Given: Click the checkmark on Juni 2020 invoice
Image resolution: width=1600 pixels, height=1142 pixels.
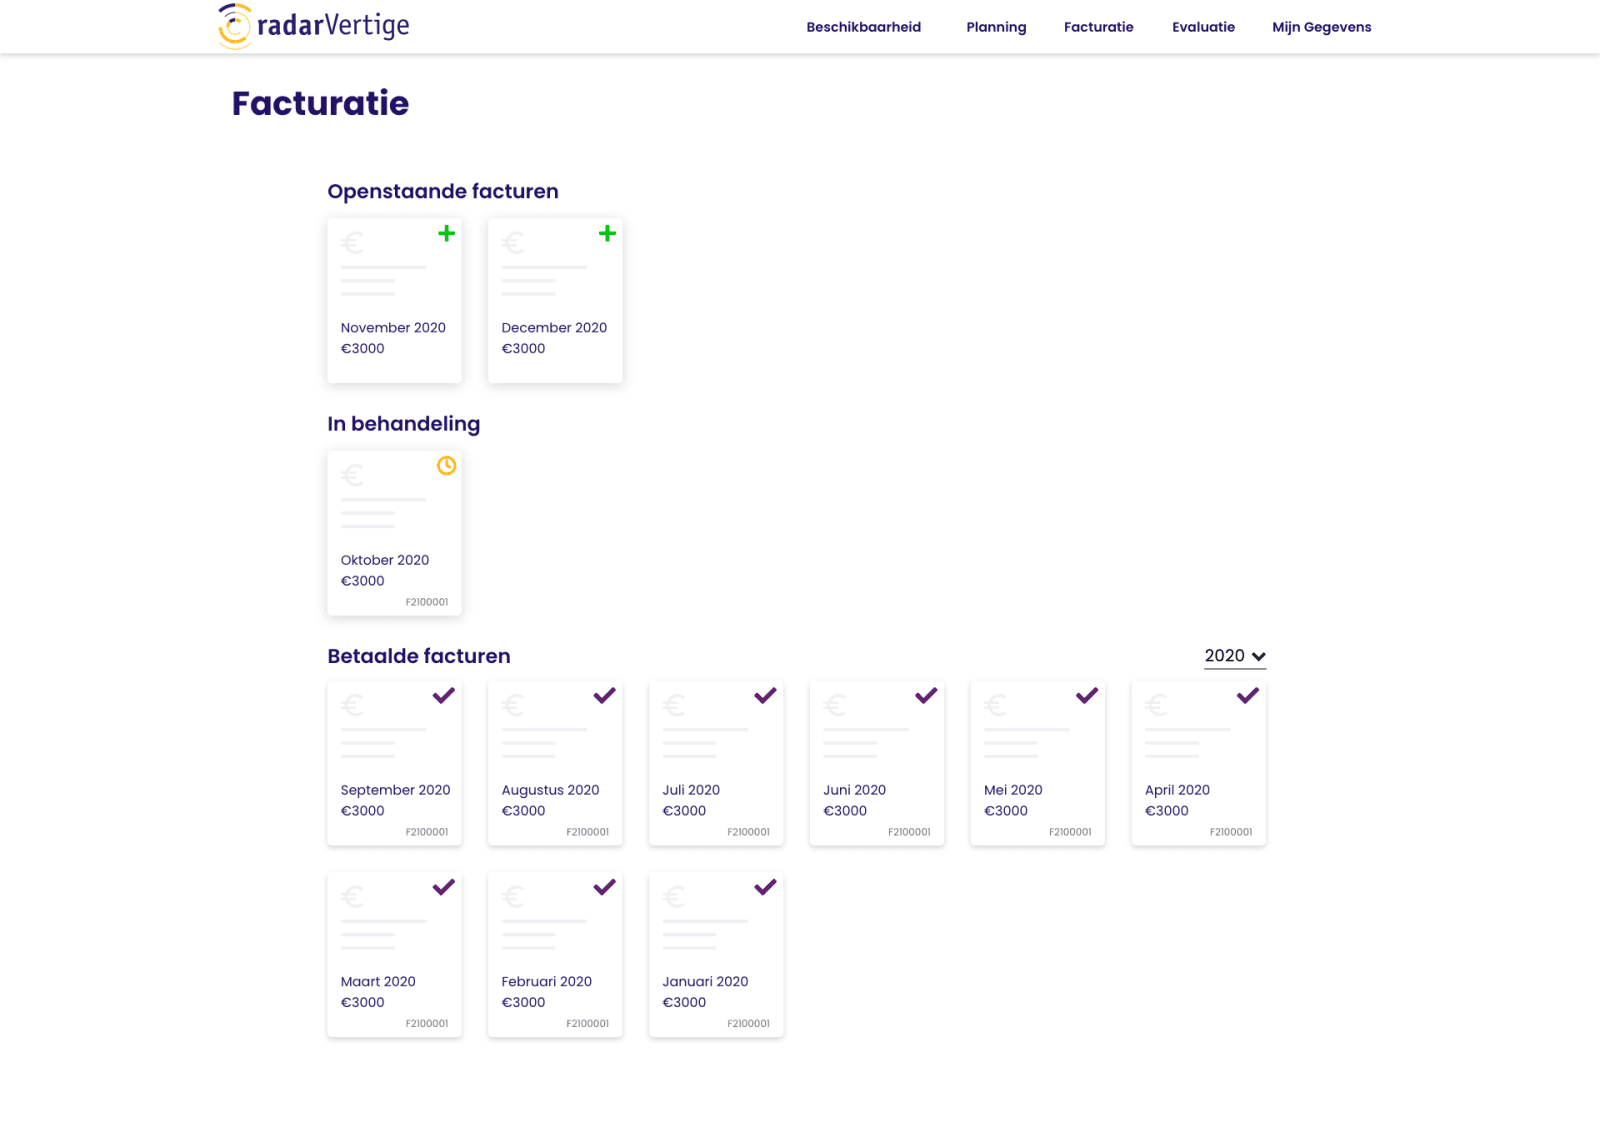Looking at the screenshot, I should click(926, 695).
